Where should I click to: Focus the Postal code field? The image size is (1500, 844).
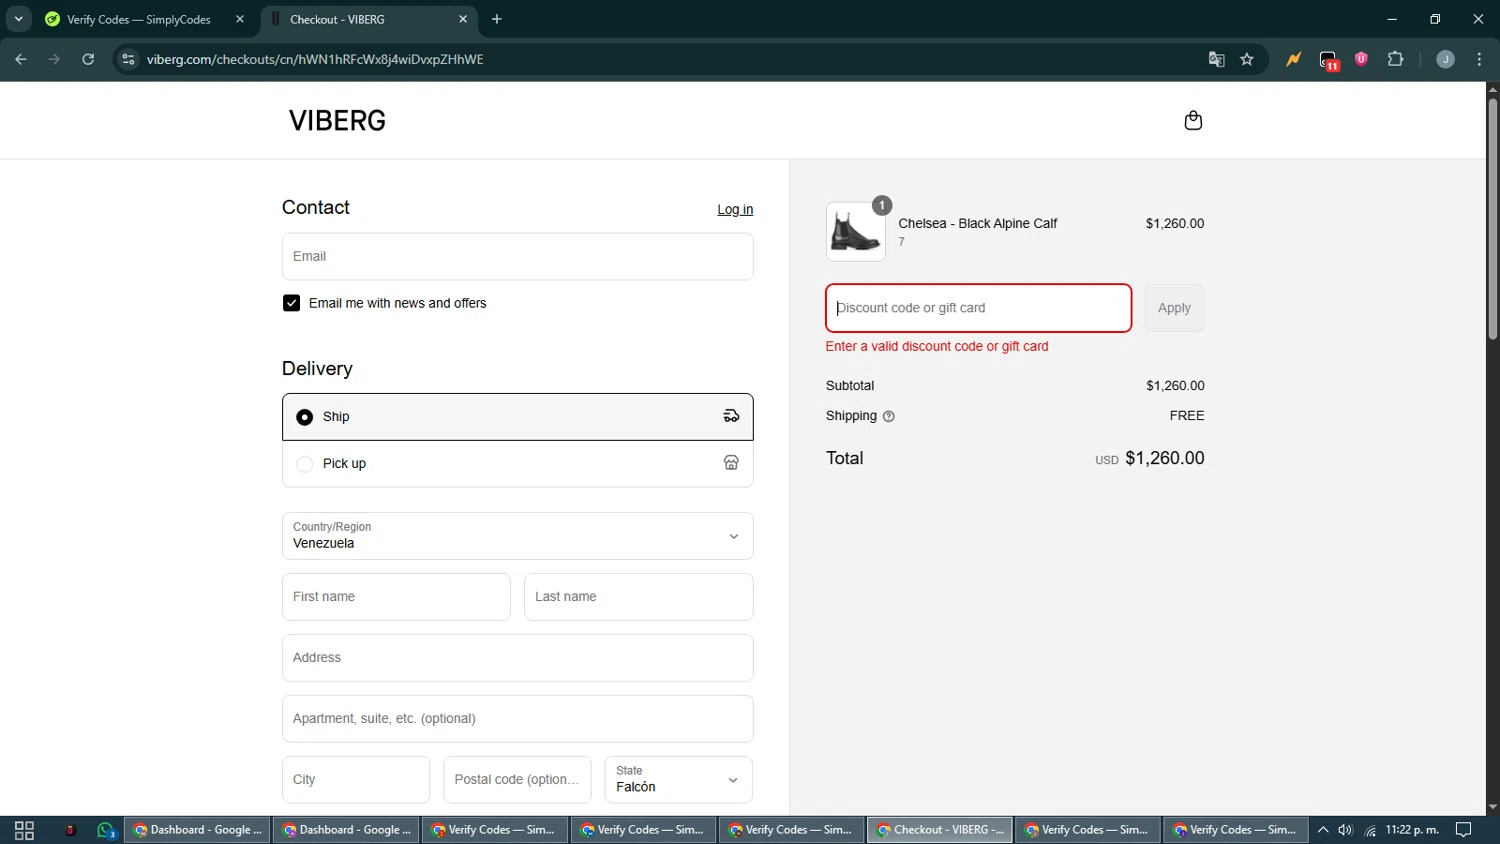tap(517, 779)
